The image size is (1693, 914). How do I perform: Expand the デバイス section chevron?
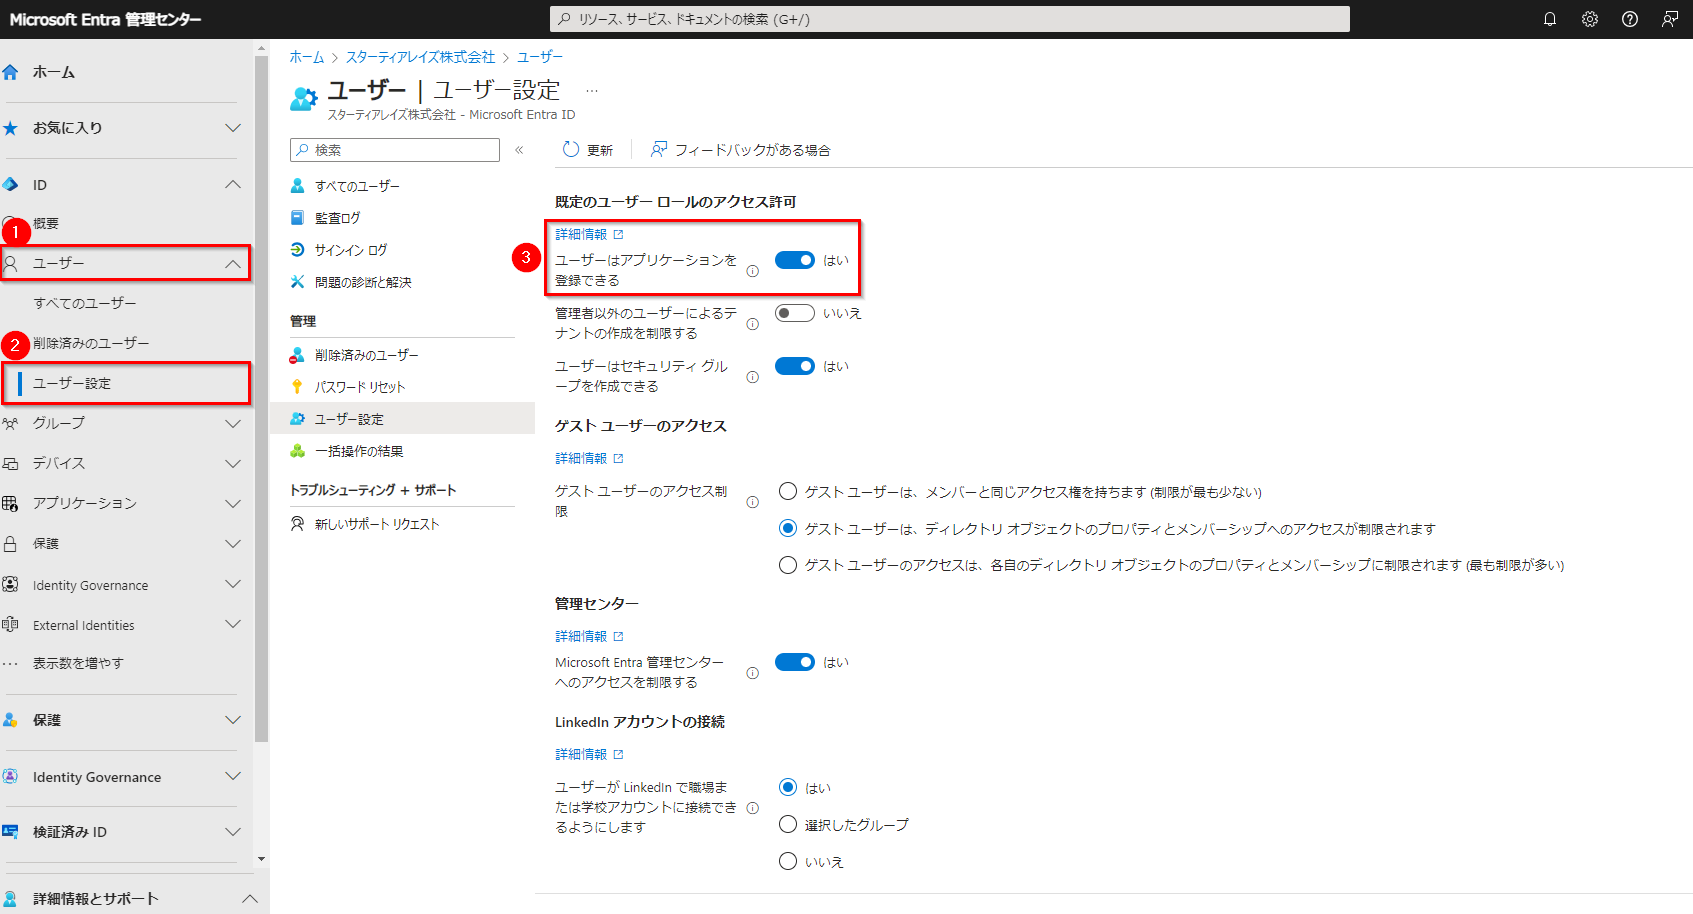(x=233, y=464)
